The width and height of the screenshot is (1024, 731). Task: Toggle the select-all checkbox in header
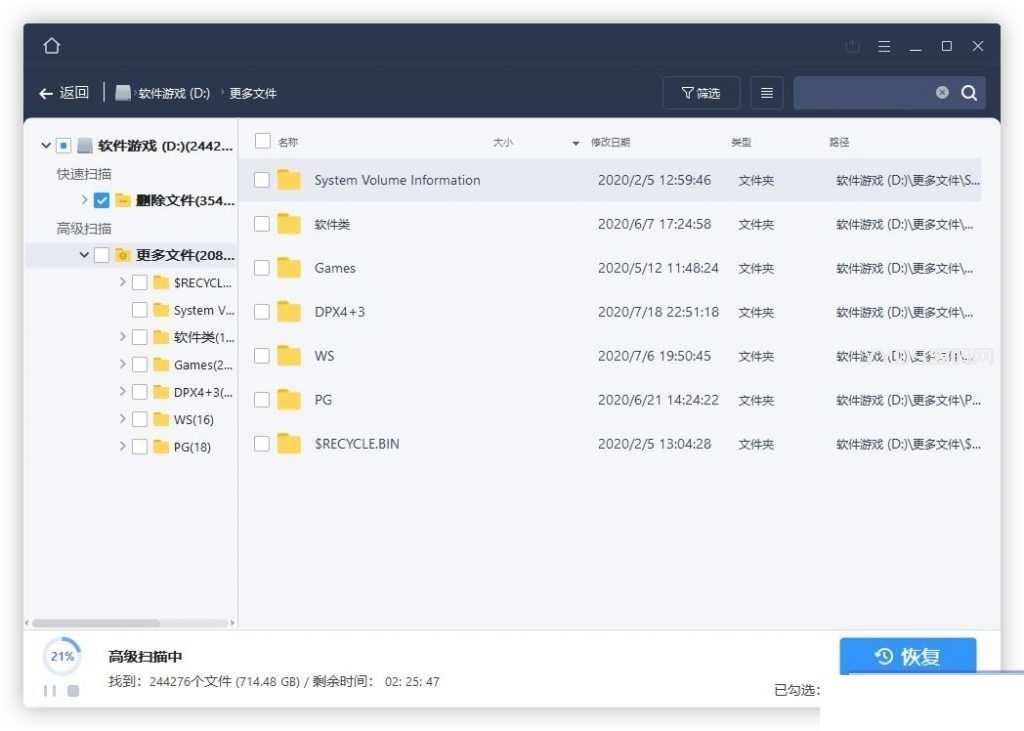click(262, 142)
